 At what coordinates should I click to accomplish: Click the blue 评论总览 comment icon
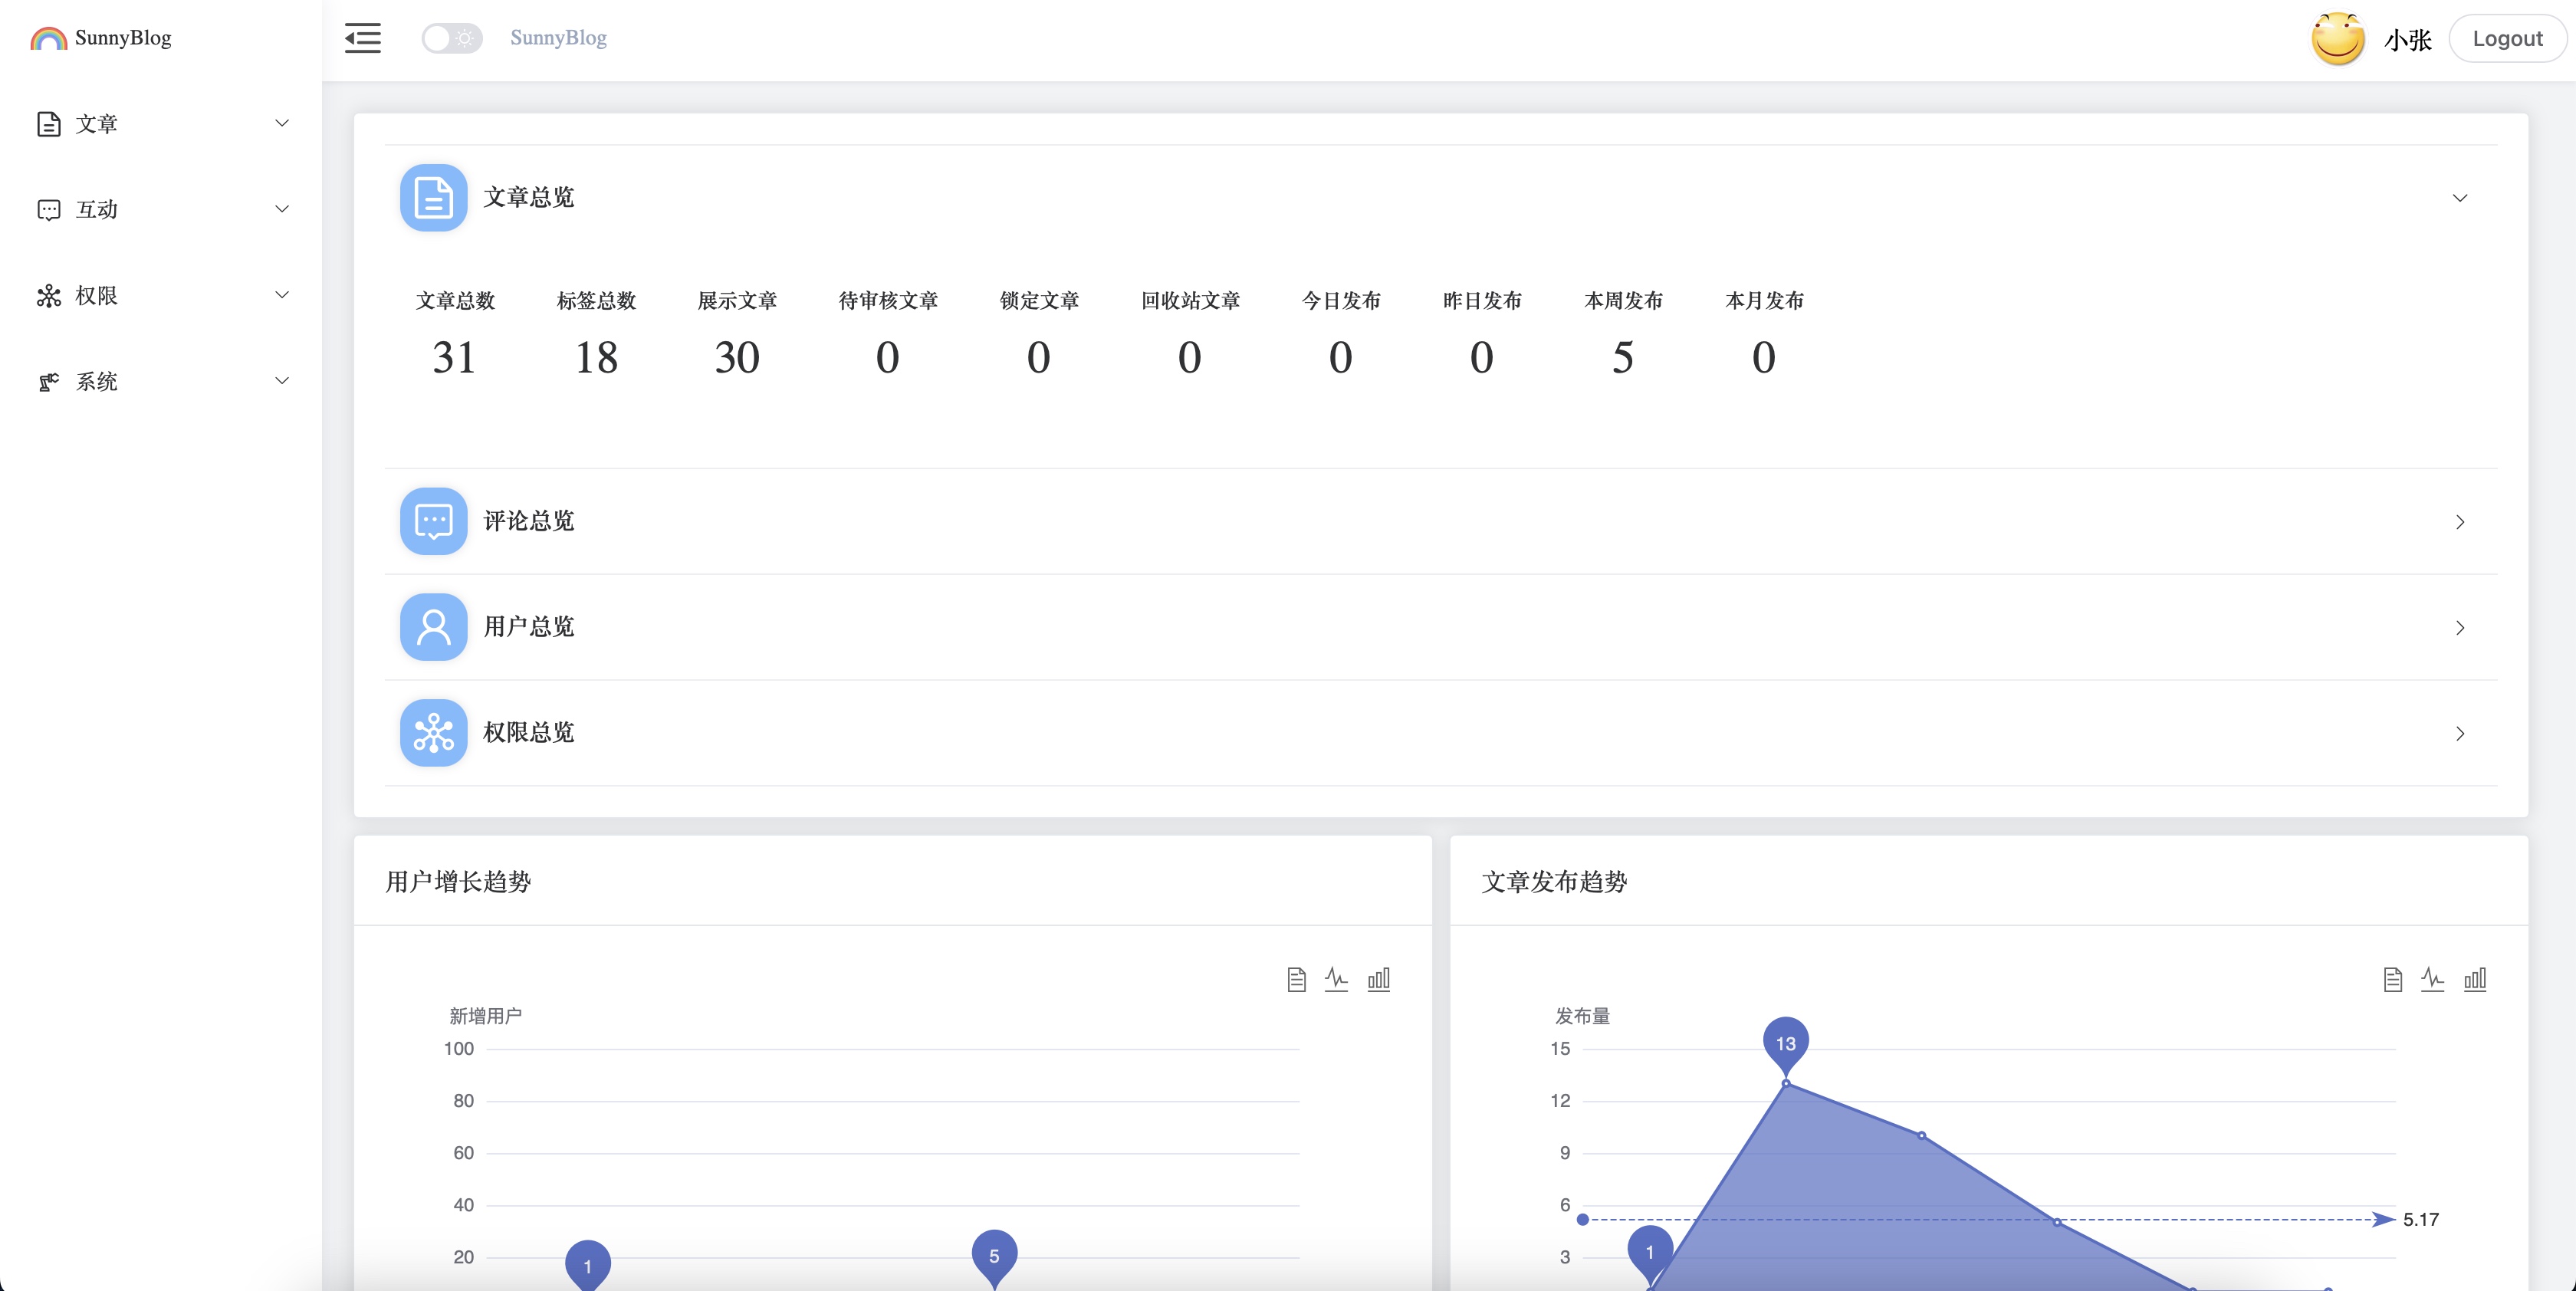[433, 521]
